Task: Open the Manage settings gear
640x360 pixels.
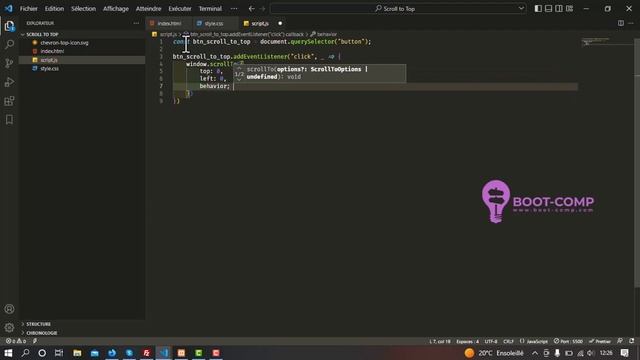Action: 9,327
